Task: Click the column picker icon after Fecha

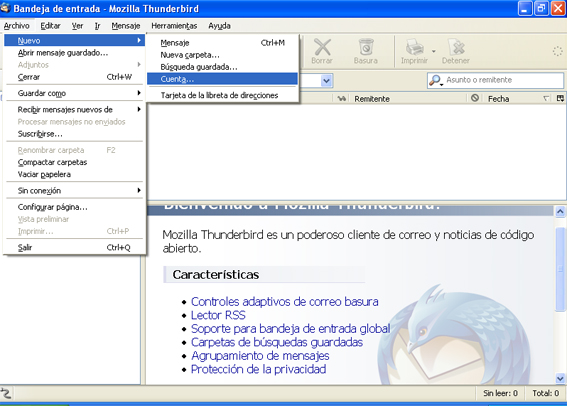Action: pos(560,98)
